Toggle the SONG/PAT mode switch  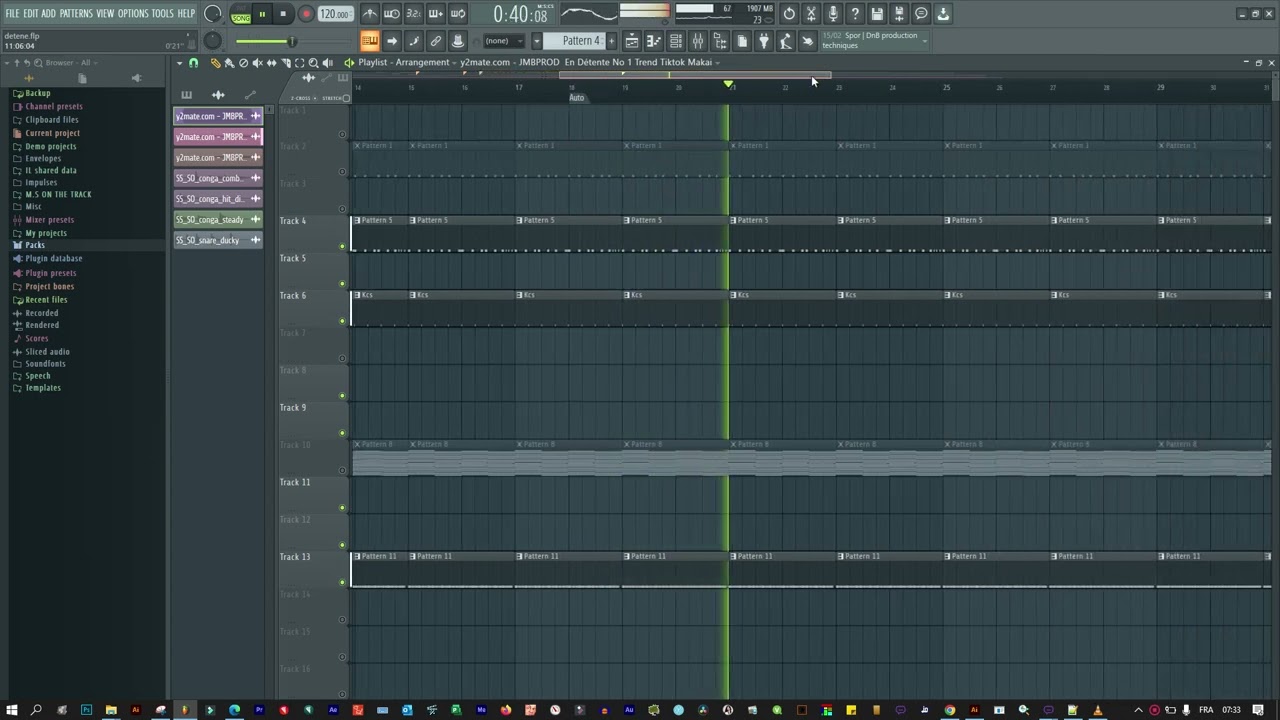tap(241, 15)
